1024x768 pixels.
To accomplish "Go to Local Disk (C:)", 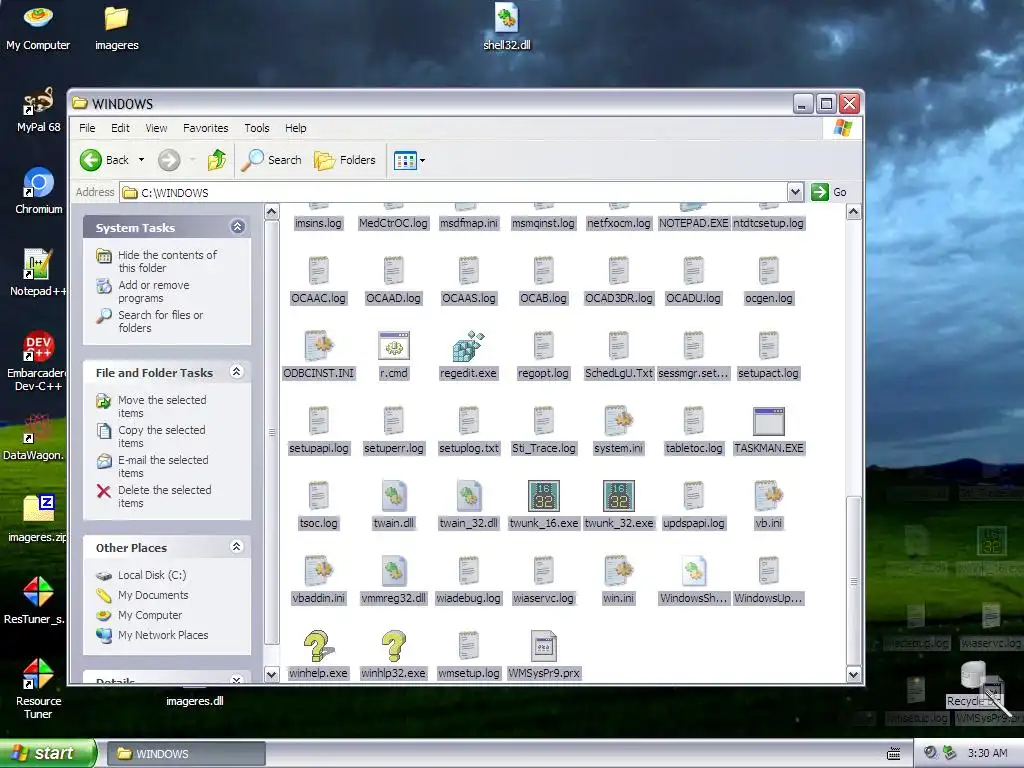I will (152, 575).
